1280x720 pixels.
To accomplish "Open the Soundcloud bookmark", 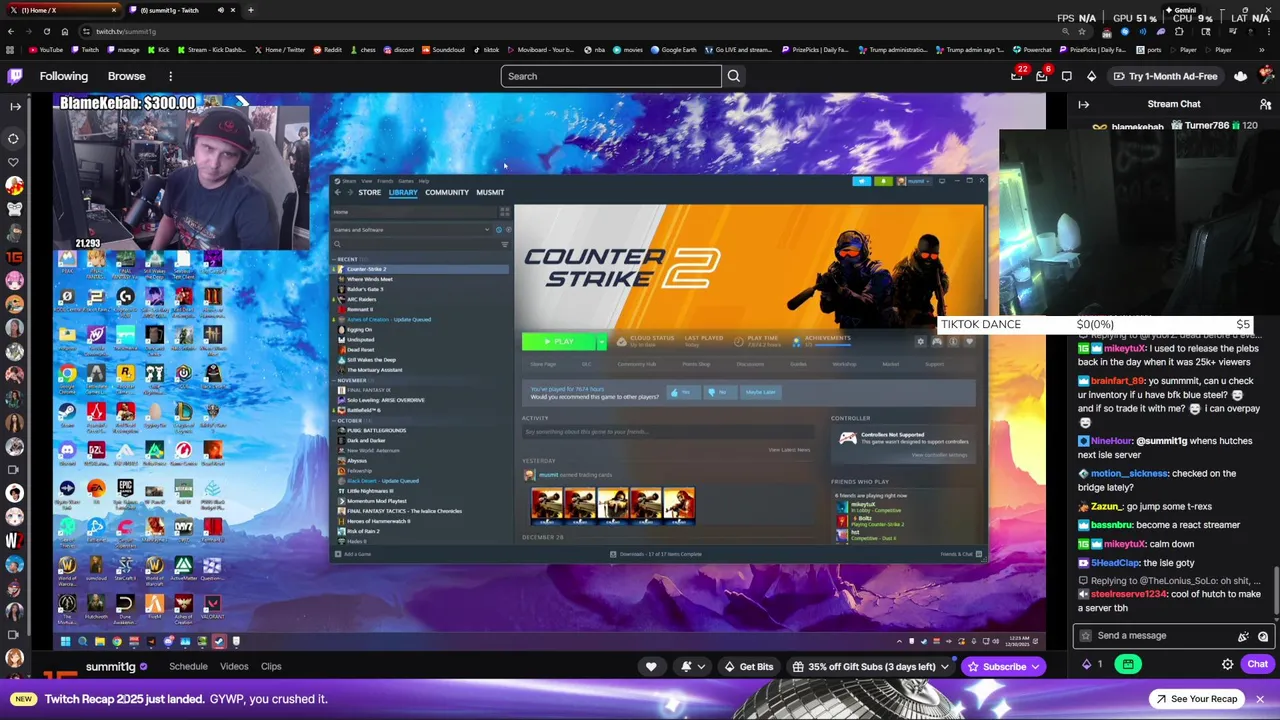I will point(444,50).
